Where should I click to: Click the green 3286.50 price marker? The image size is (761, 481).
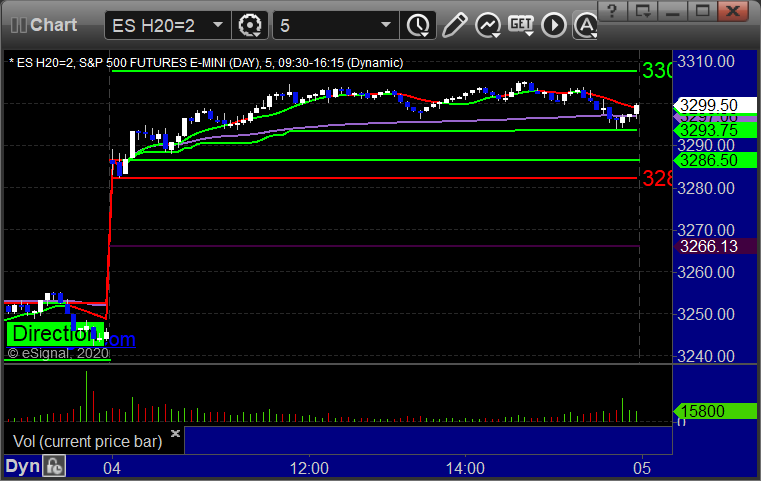point(715,160)
